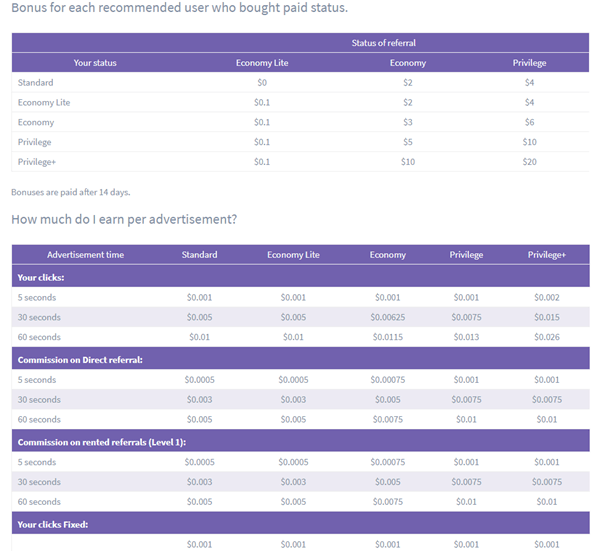Click the 'Advertisement time' column header
The width and height of the screenshot is (600, 551).
(85, 255)
